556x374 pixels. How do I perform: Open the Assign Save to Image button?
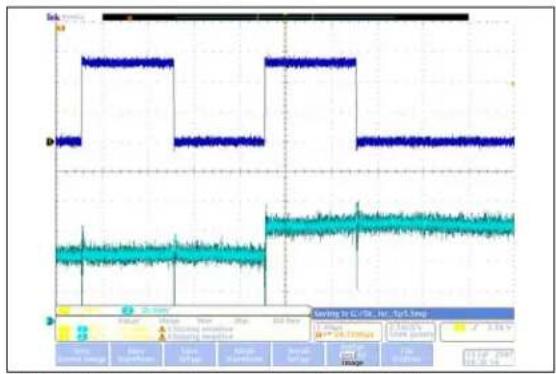click(352, 354)
